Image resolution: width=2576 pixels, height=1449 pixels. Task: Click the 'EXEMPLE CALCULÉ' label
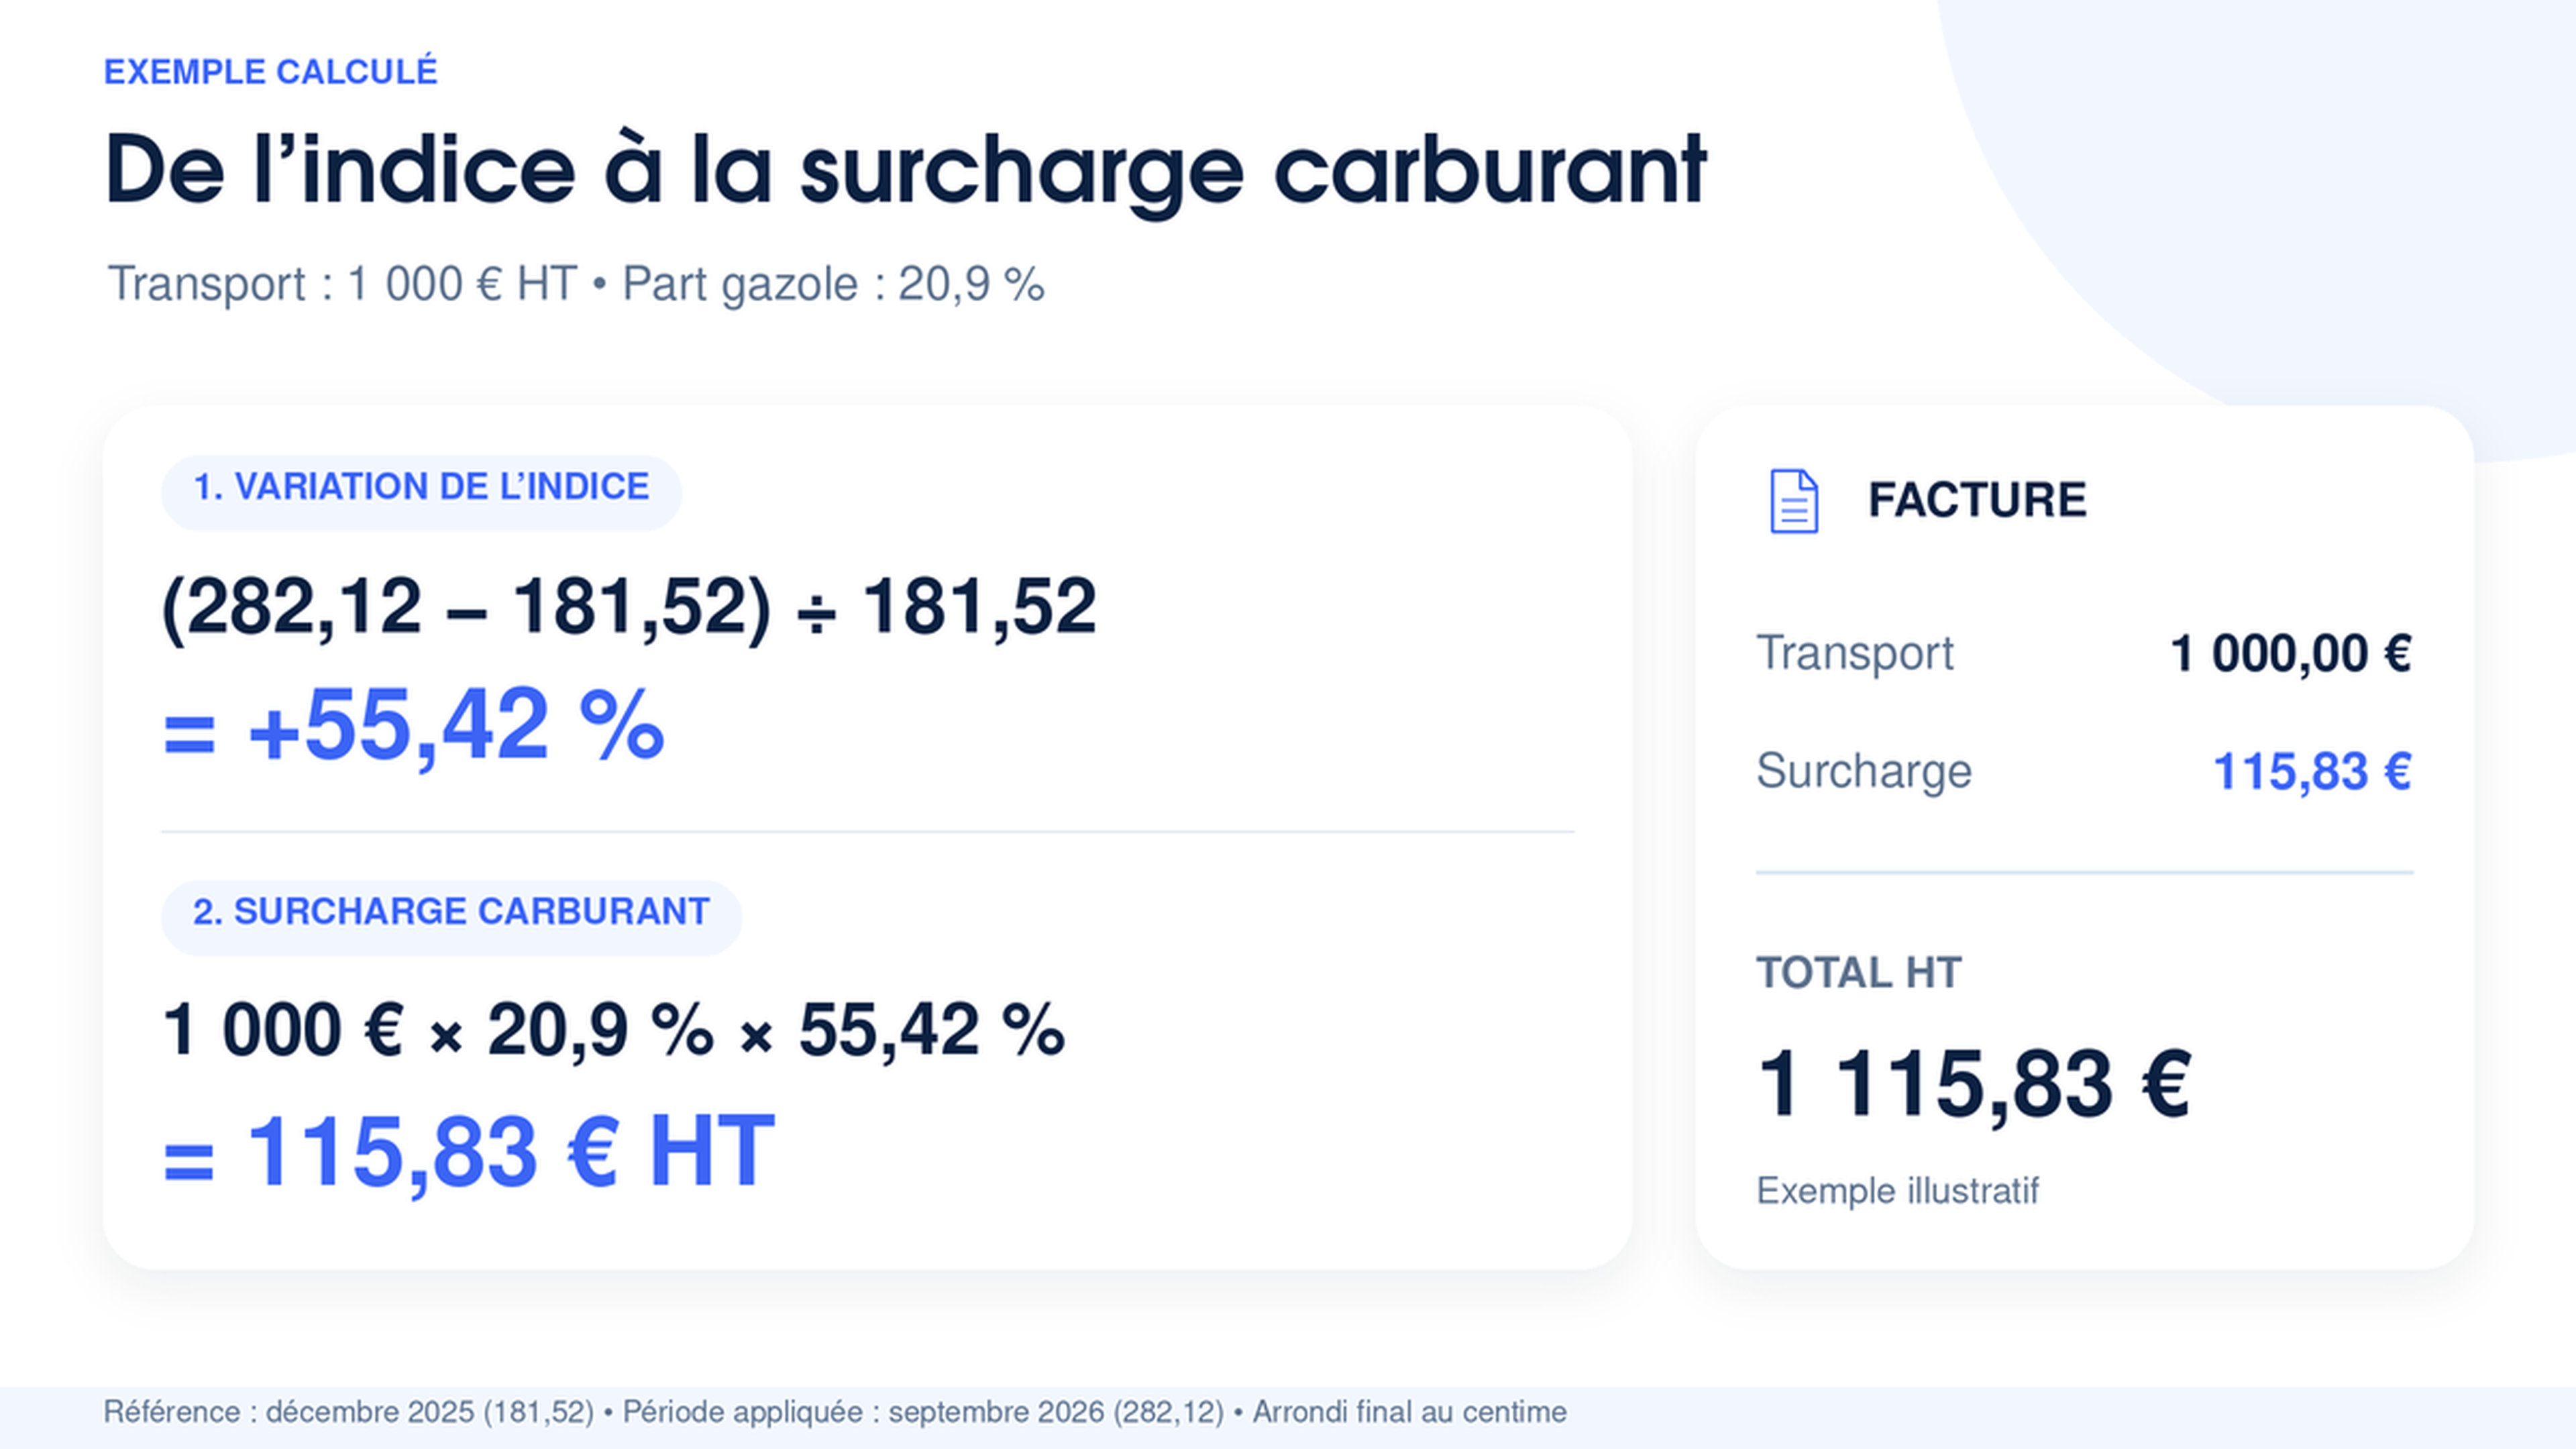pos(271,72)
